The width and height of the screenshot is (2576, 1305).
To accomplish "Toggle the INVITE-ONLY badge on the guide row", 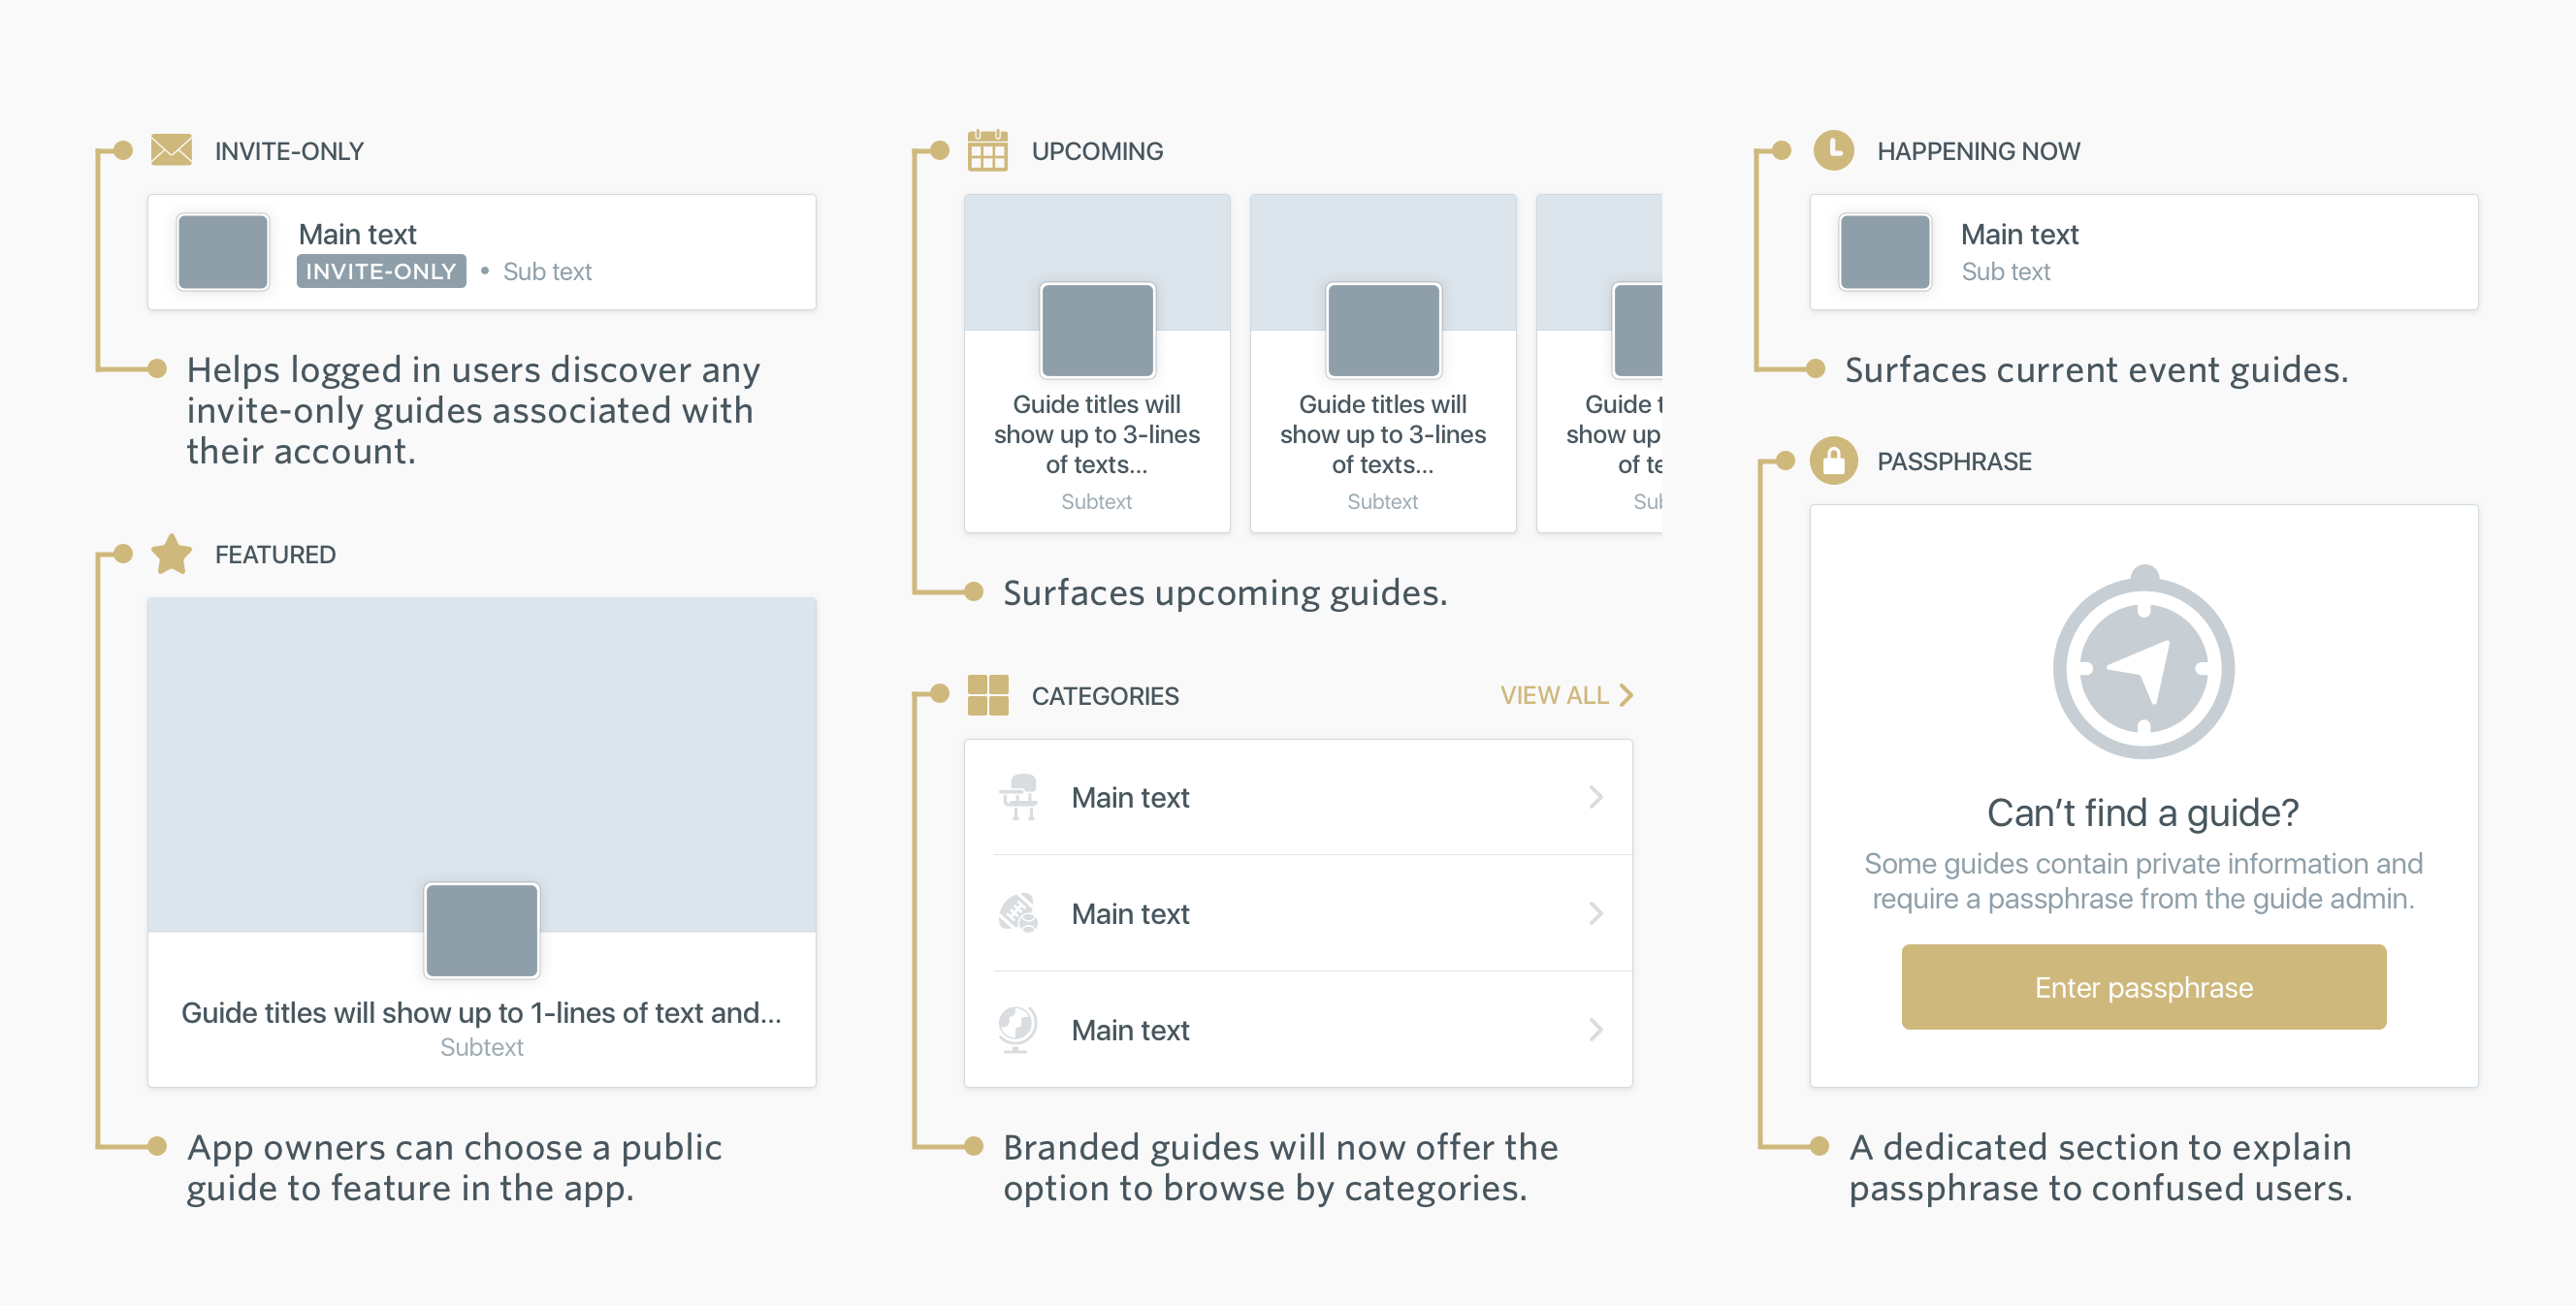I will [x=381, y=271].
